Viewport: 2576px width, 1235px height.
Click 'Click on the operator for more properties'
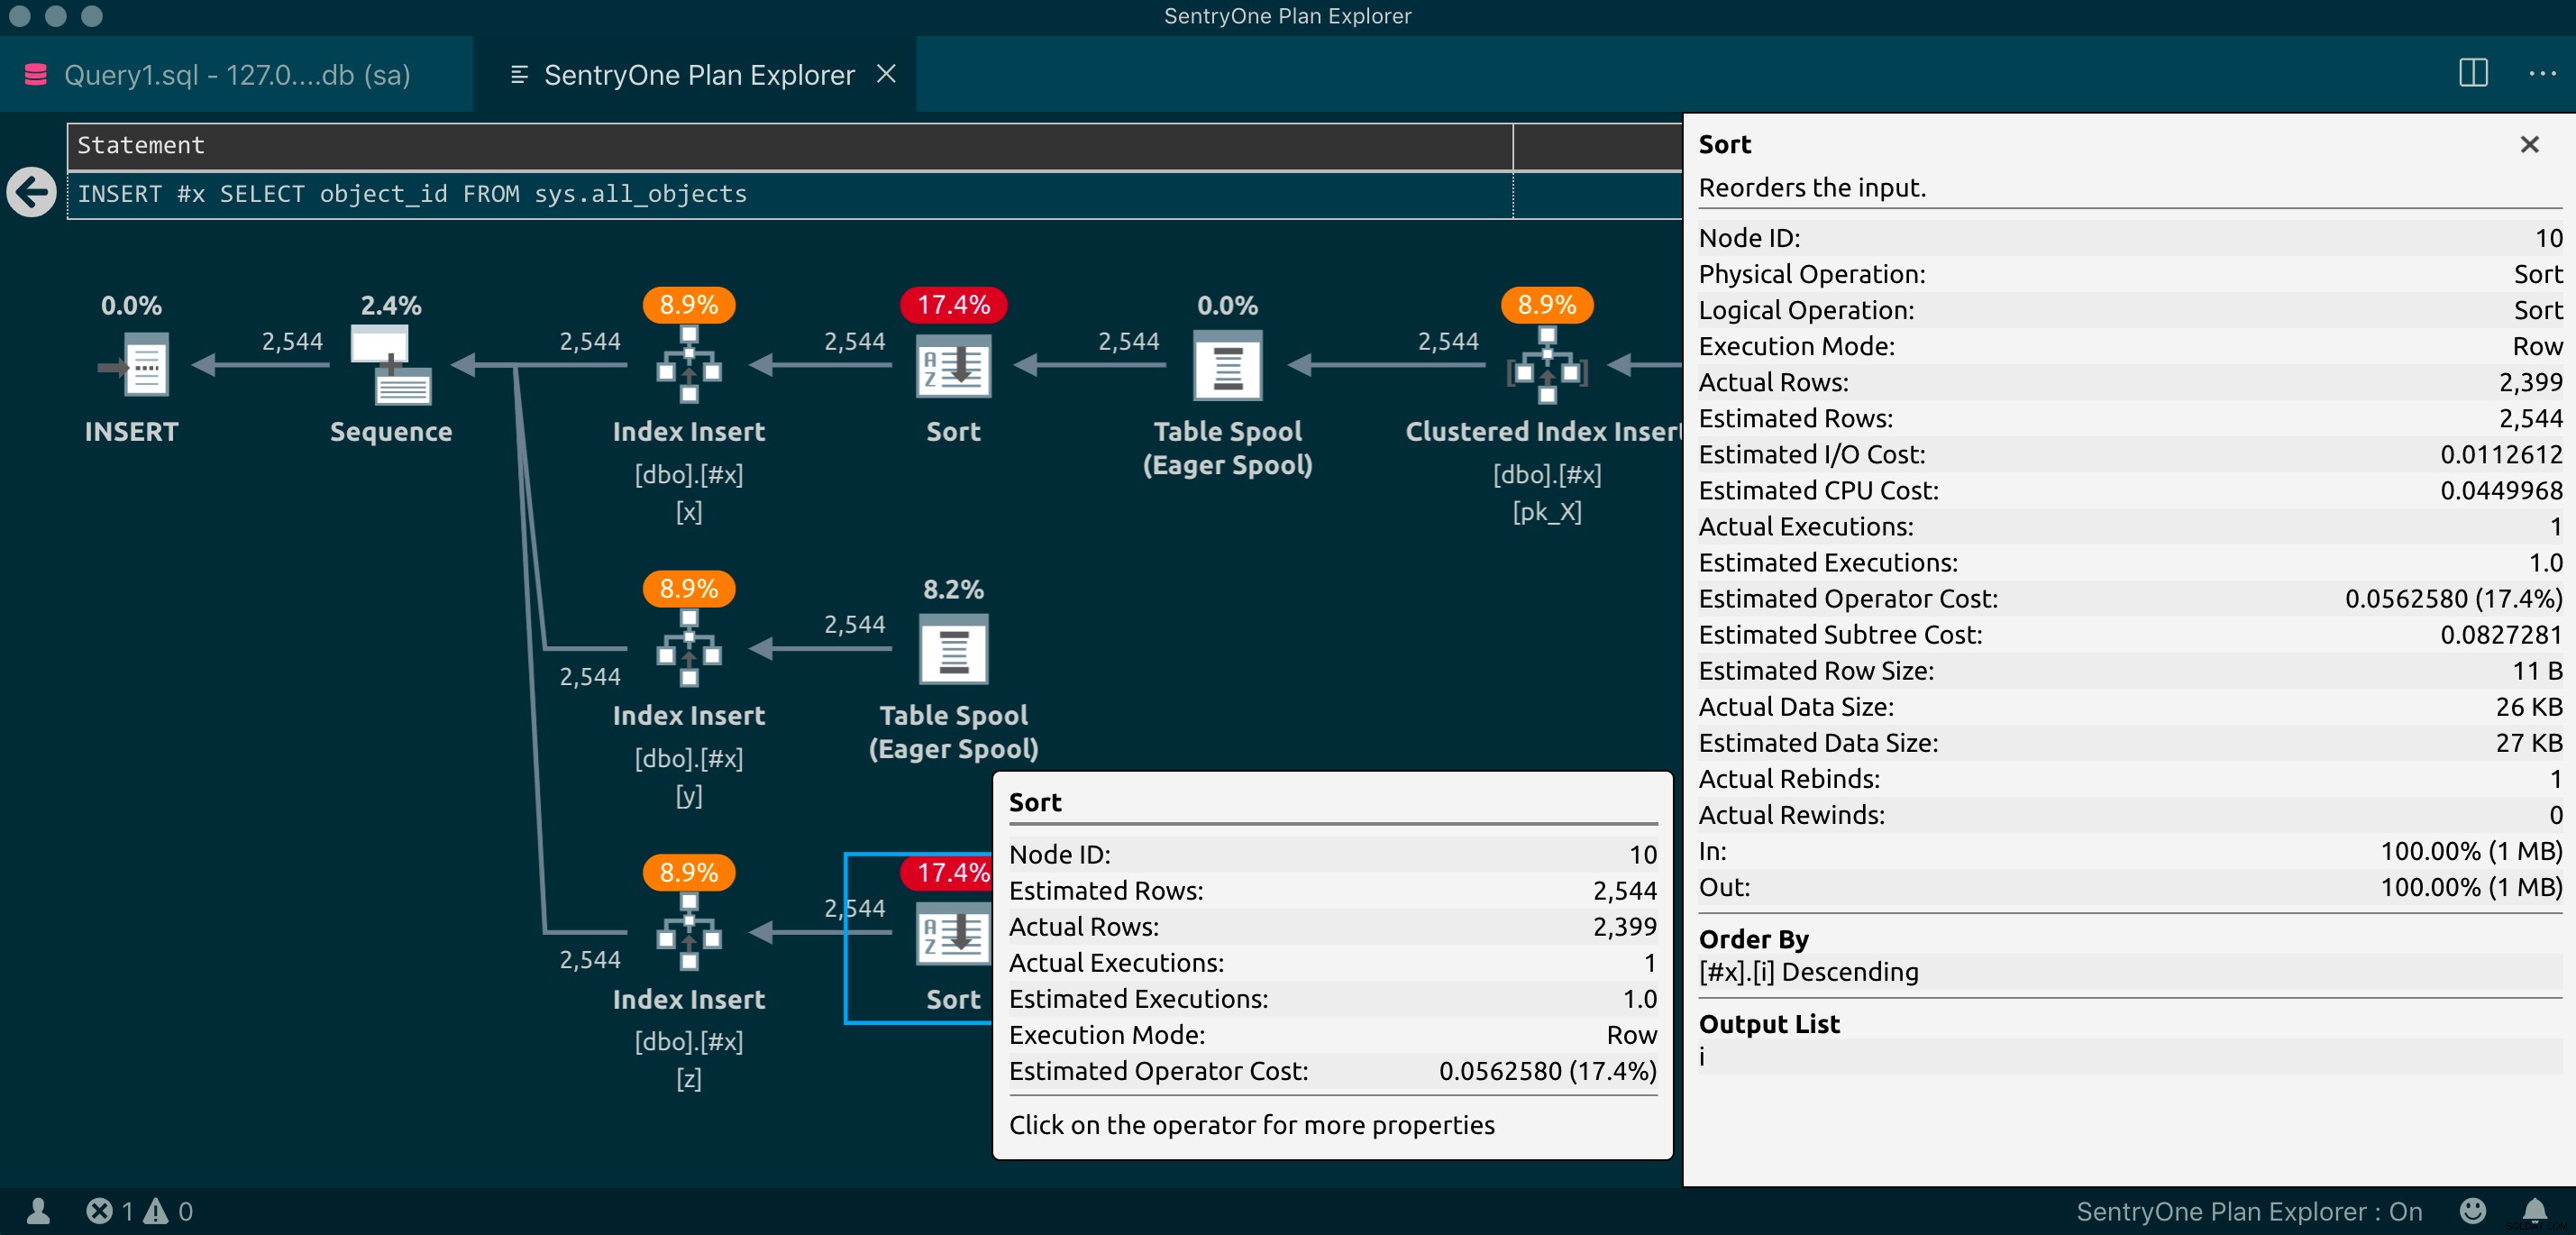click(1252, 1125)
